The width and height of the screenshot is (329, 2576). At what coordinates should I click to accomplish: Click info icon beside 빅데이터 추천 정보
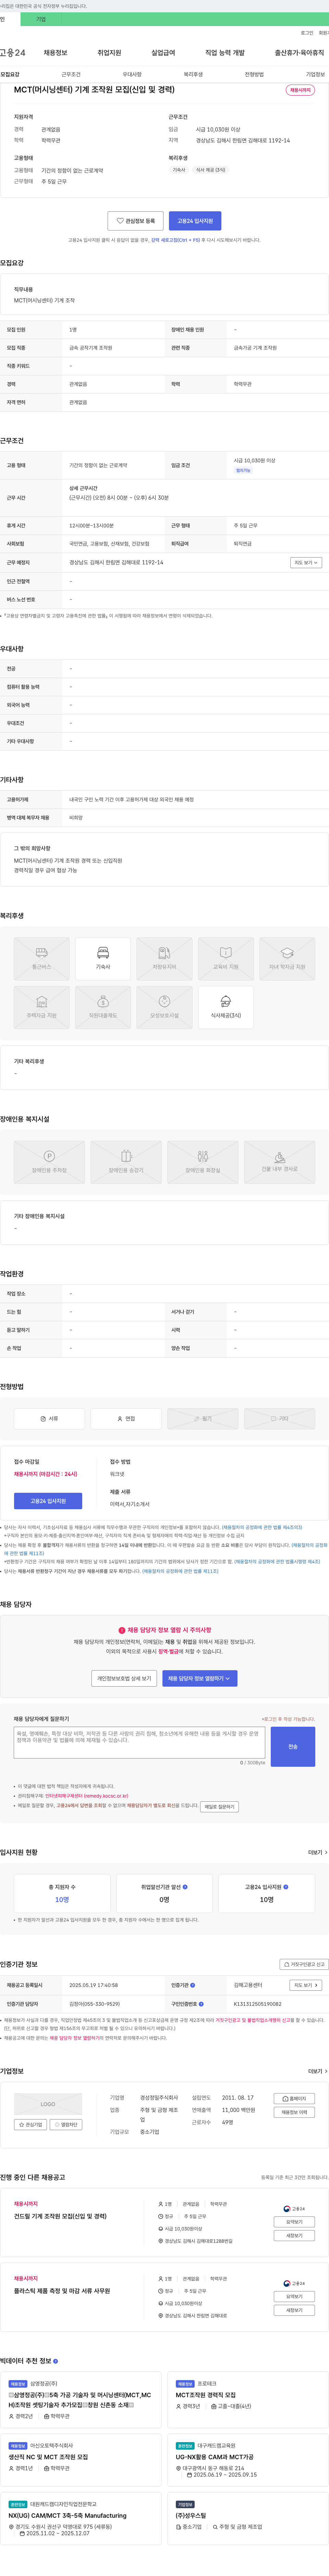click(56, 2361)
